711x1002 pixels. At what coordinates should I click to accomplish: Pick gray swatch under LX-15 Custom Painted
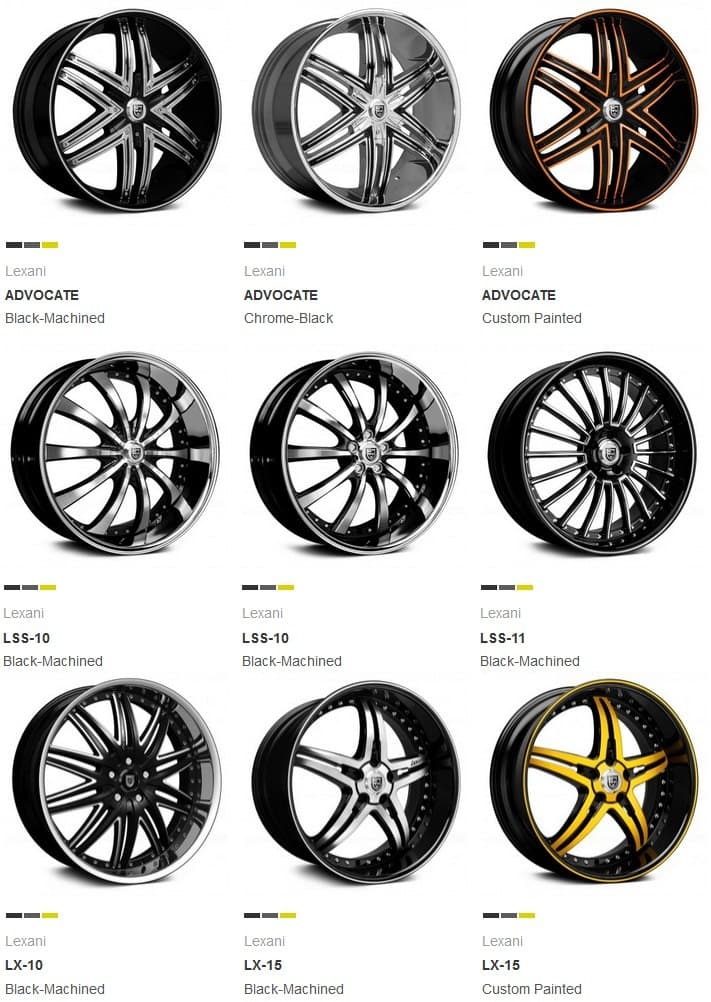point(509,915)
